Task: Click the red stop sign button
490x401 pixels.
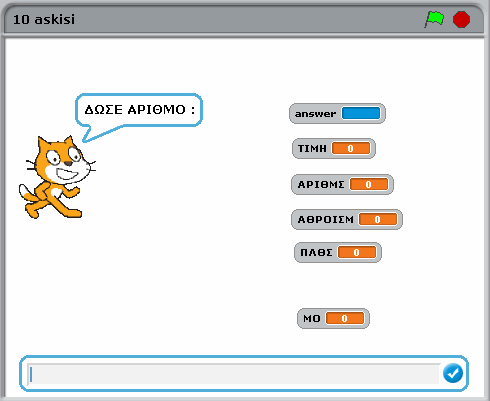Action: coord(461,19)
